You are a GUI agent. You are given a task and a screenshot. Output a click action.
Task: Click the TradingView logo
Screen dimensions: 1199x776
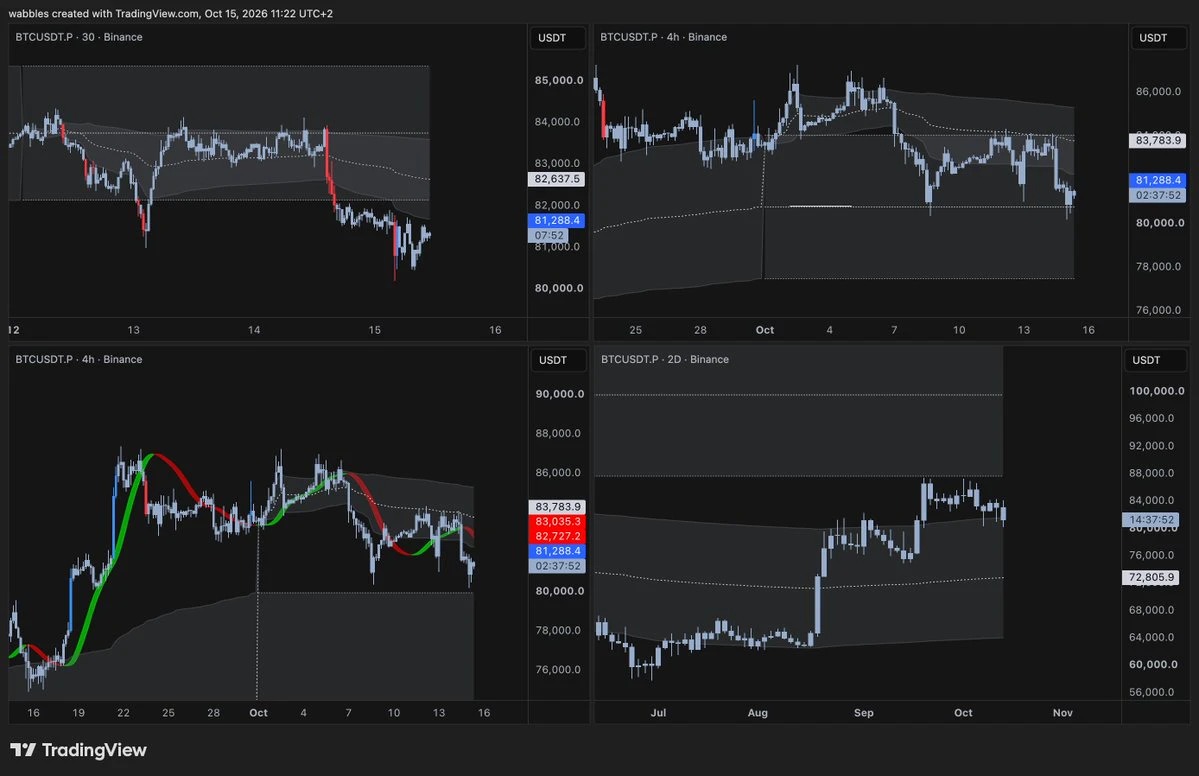click(78, 750)
